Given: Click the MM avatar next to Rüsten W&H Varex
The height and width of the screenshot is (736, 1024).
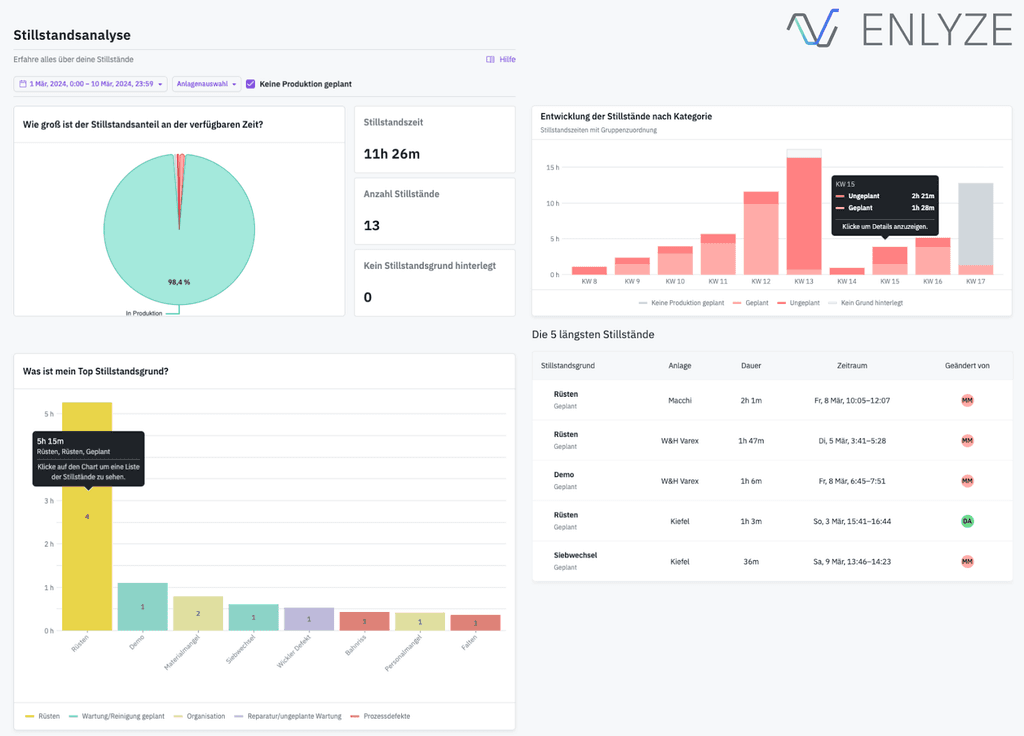Looking at the screenshot, I should coord(966,440).
